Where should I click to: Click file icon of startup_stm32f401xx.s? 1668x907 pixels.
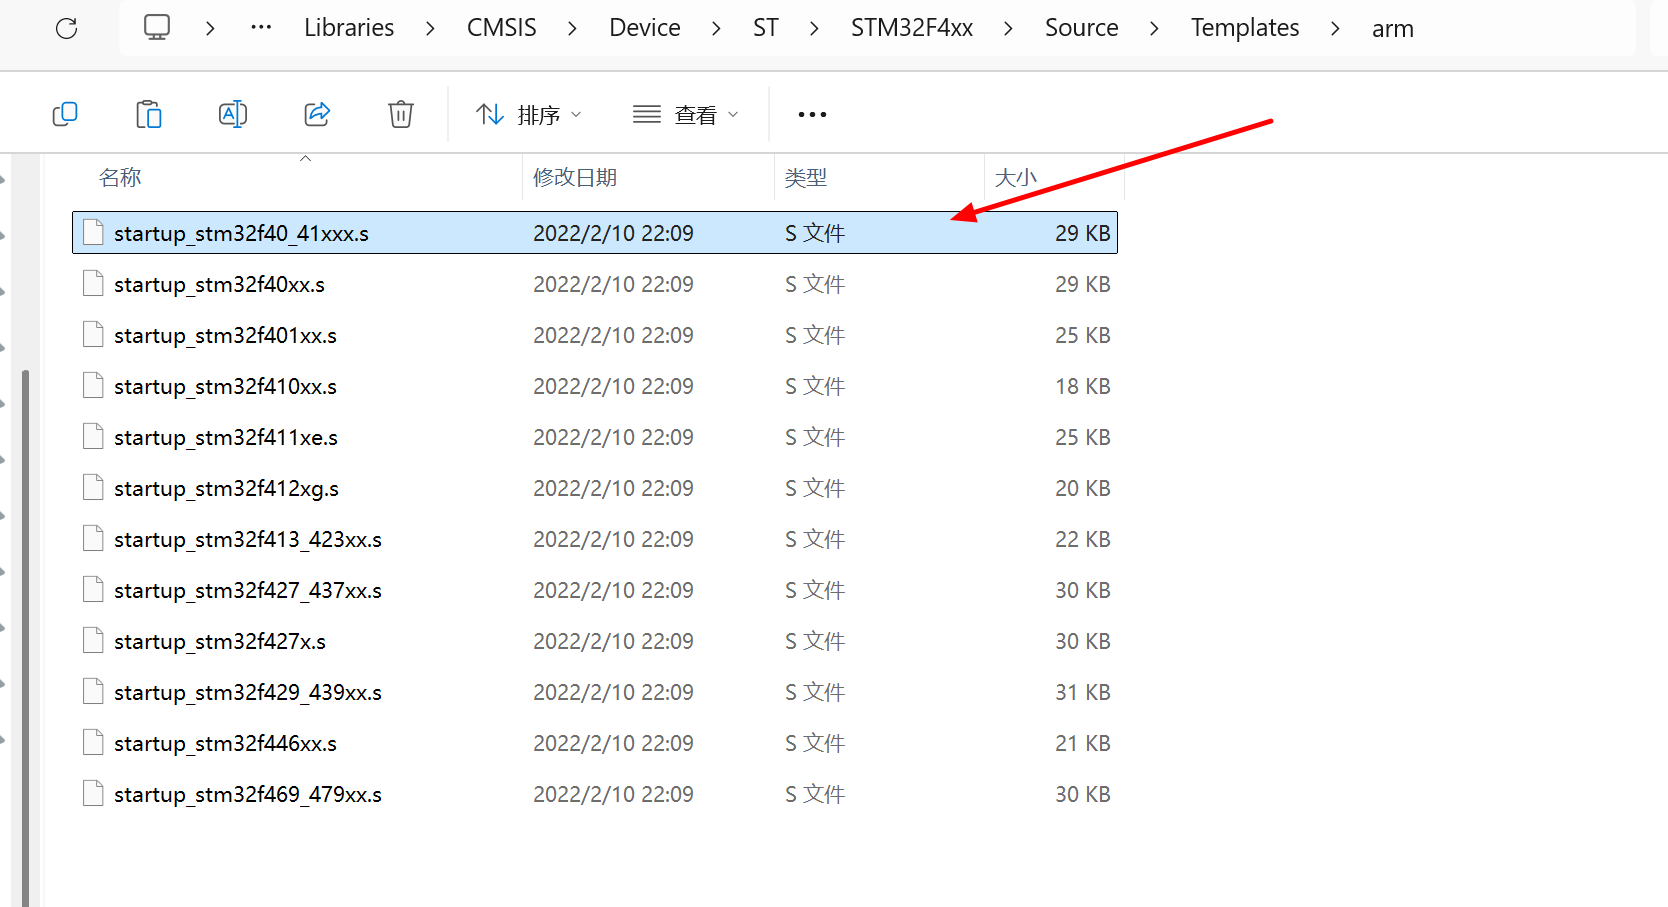click(x=93, y=335)
